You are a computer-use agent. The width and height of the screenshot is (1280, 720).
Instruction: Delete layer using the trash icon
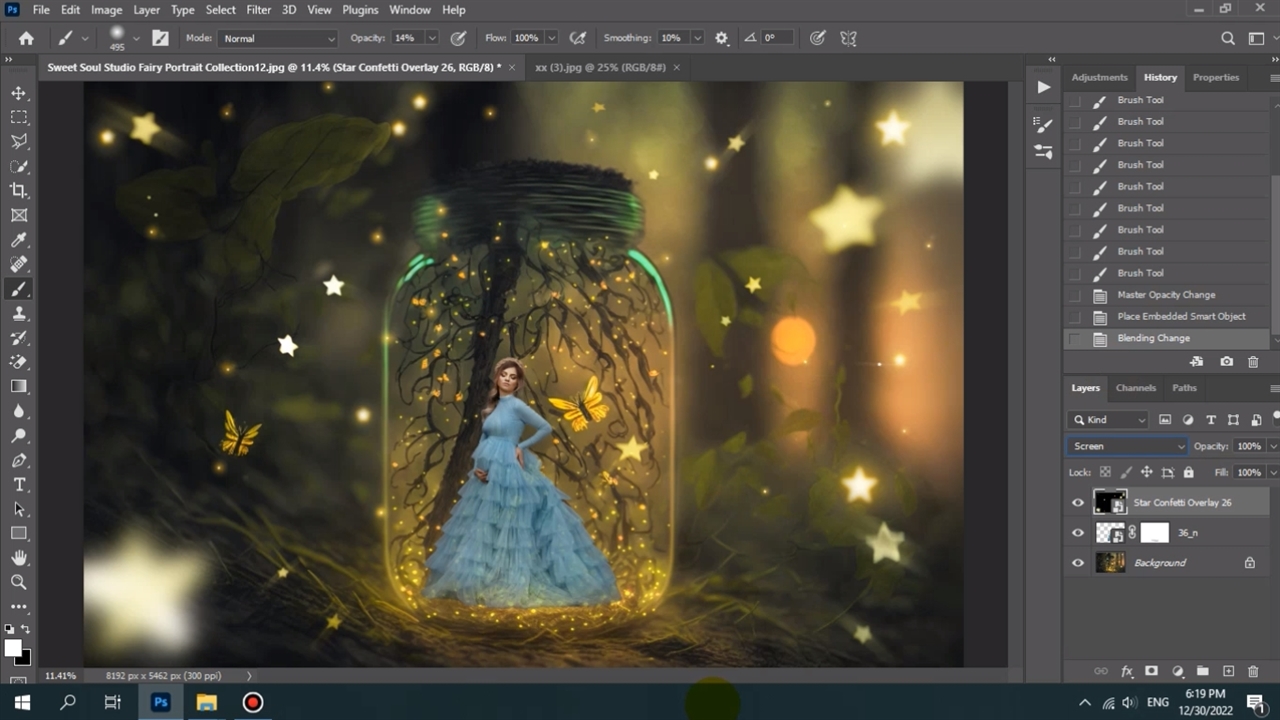[x=1254, y=671]
